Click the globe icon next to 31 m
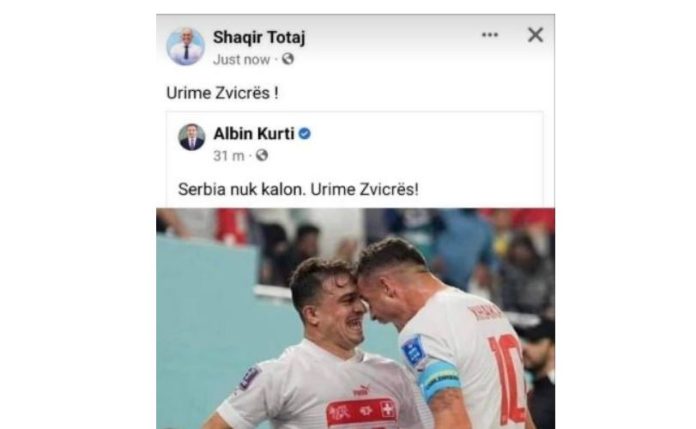The width and height of the screenshot is (696, 429). (262, 155)
